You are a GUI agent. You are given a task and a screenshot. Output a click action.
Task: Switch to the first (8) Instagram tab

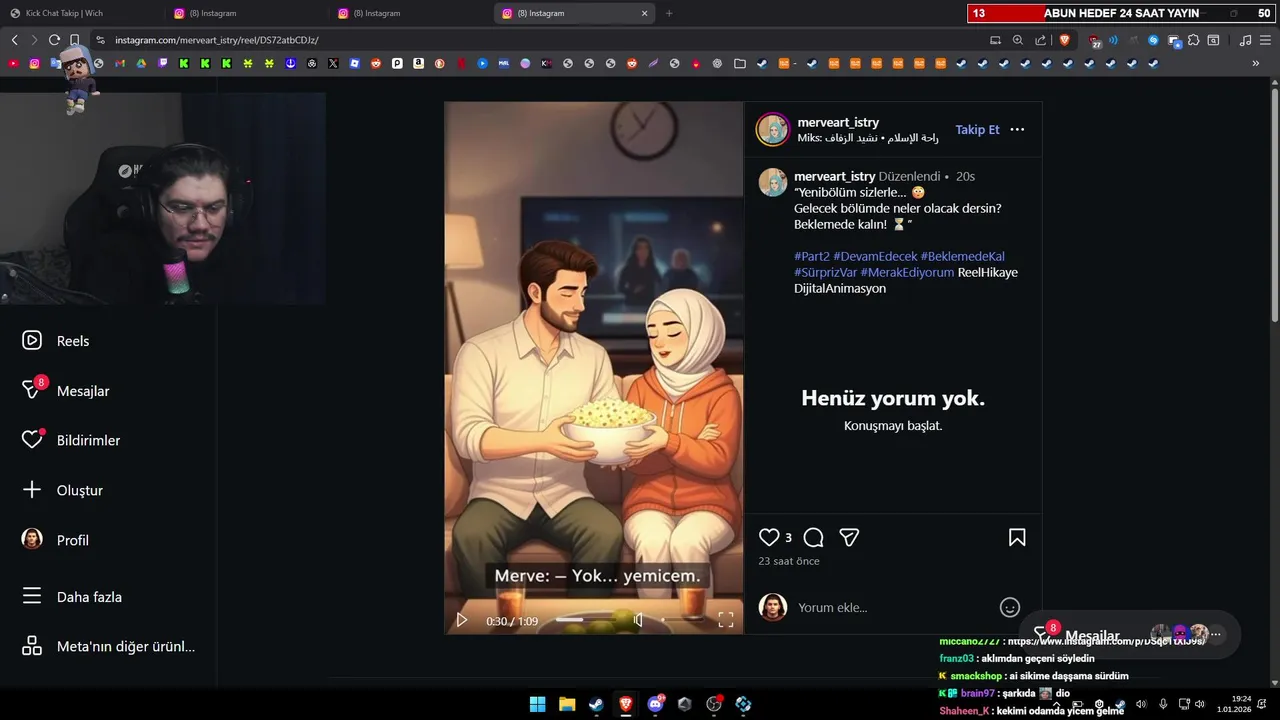click(x=247, y=13)
